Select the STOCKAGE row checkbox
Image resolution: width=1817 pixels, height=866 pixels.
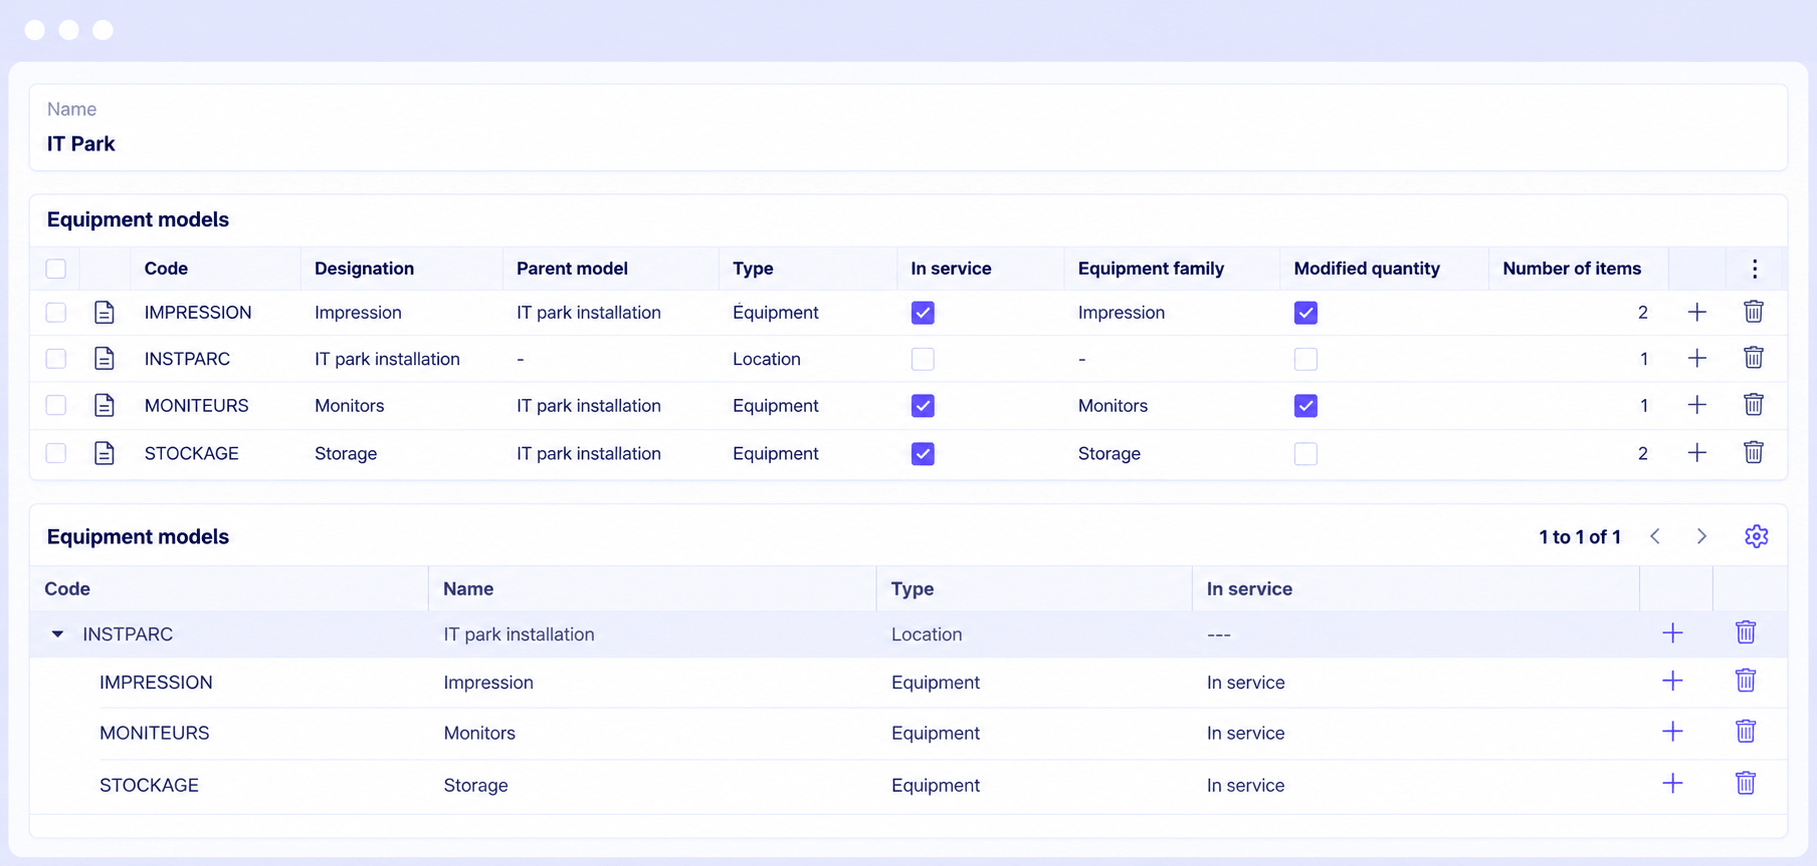point(56,453)
